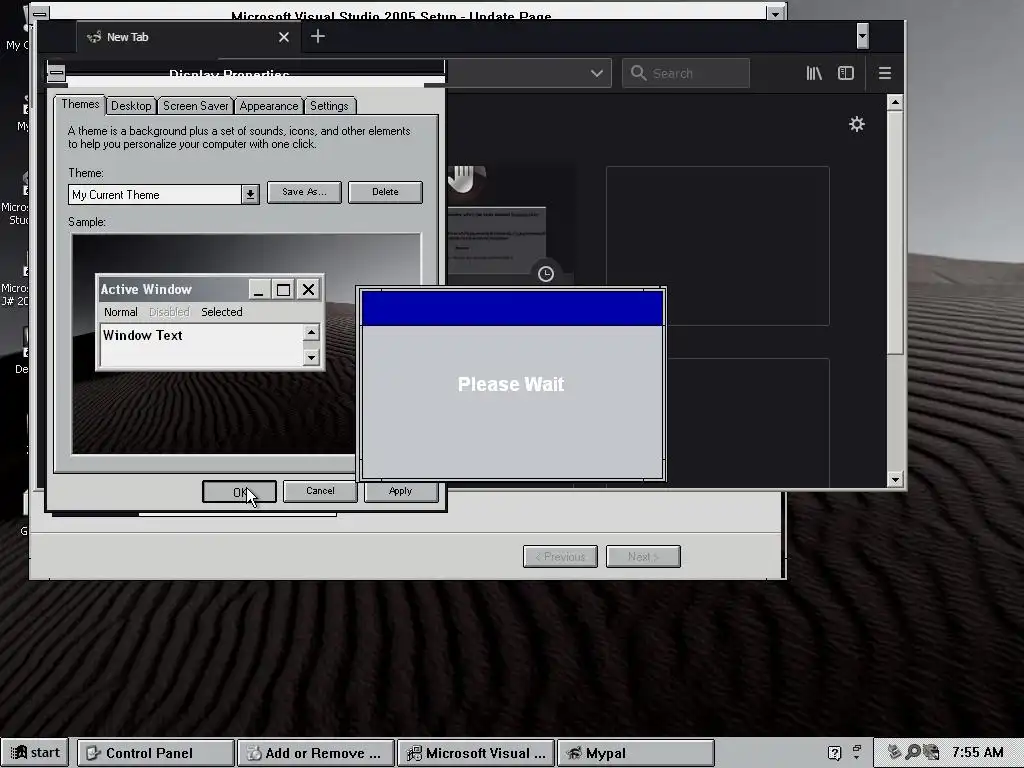The width and height of the screenshot is (1024, 768).
Task: Close the New Tab tab
Action: click(284, 37)
